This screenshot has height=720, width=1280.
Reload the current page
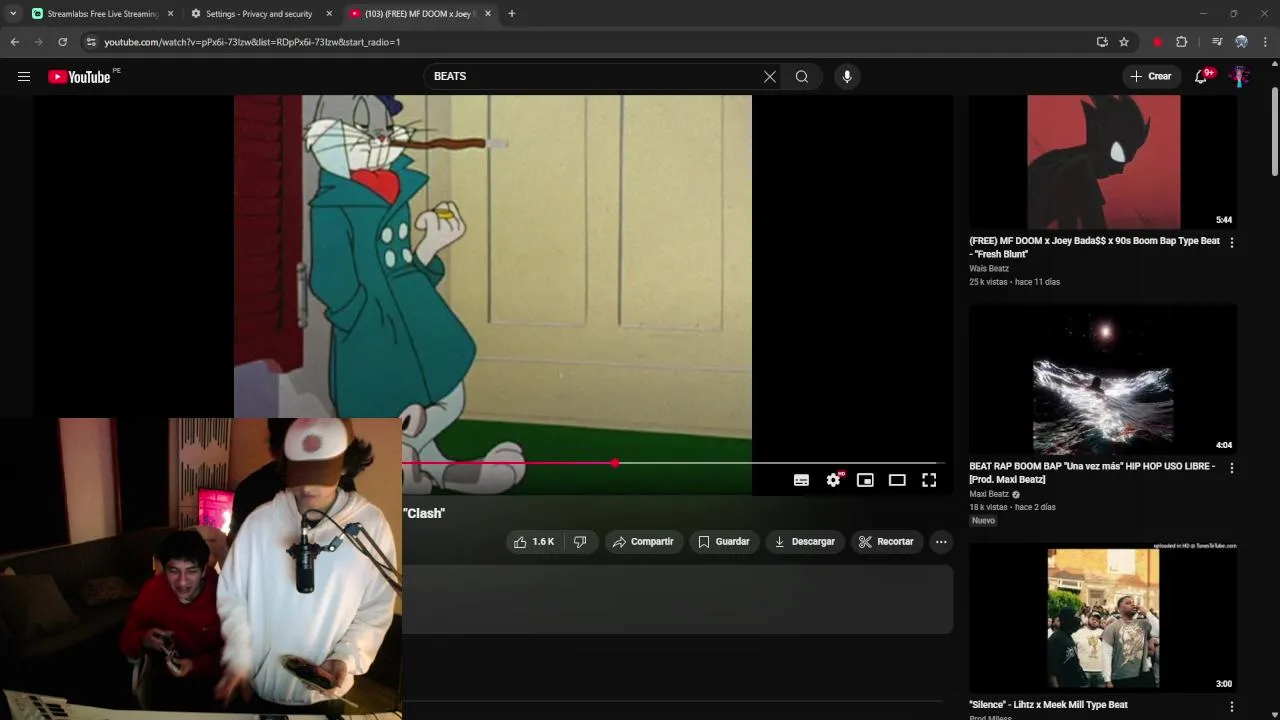click(x=62, y=42)
